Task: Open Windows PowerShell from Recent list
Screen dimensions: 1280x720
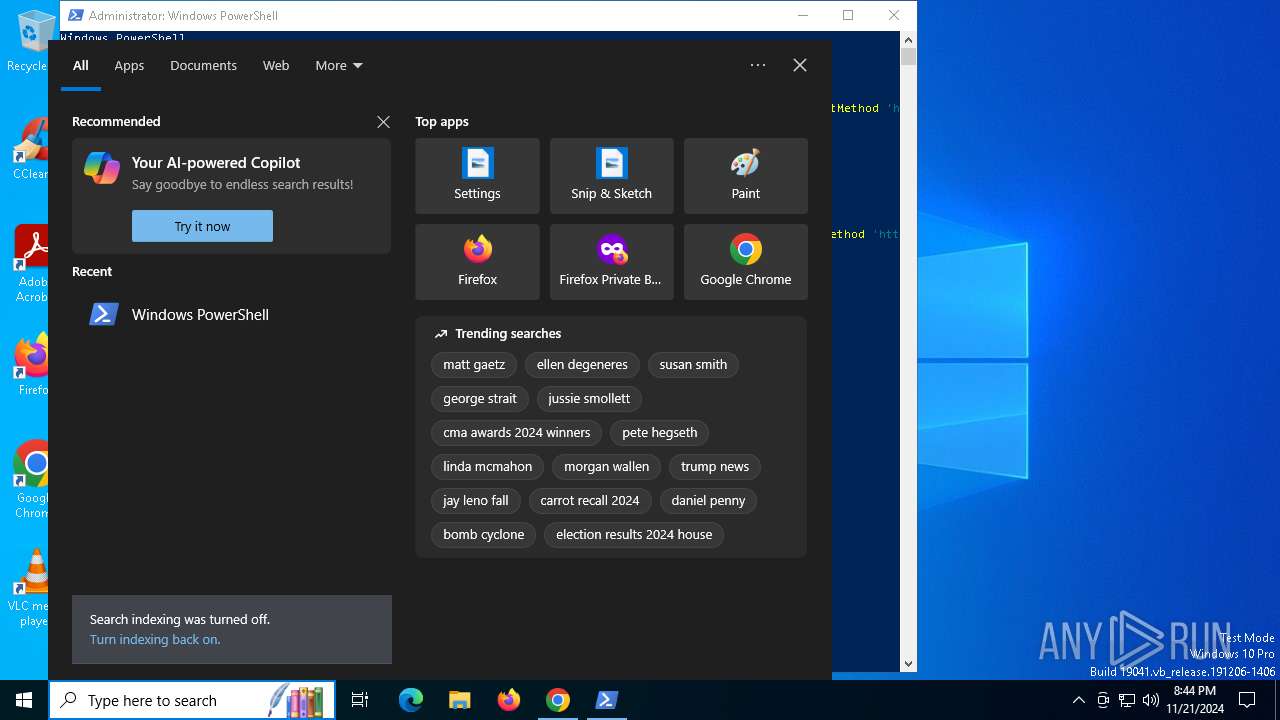Action: [231, 314]
